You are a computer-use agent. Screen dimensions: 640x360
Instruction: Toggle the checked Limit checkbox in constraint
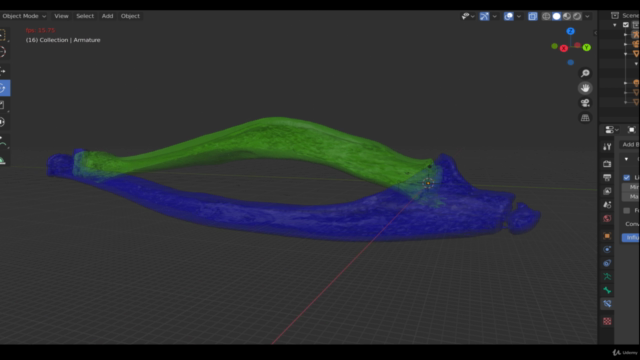coord(627,178)
